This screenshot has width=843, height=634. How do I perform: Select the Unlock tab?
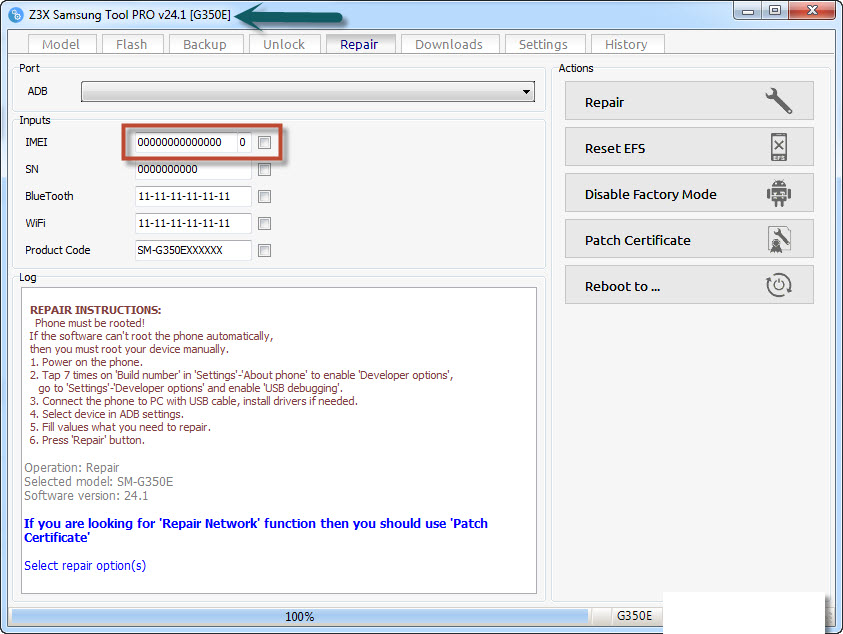click(x=284, y=44)
